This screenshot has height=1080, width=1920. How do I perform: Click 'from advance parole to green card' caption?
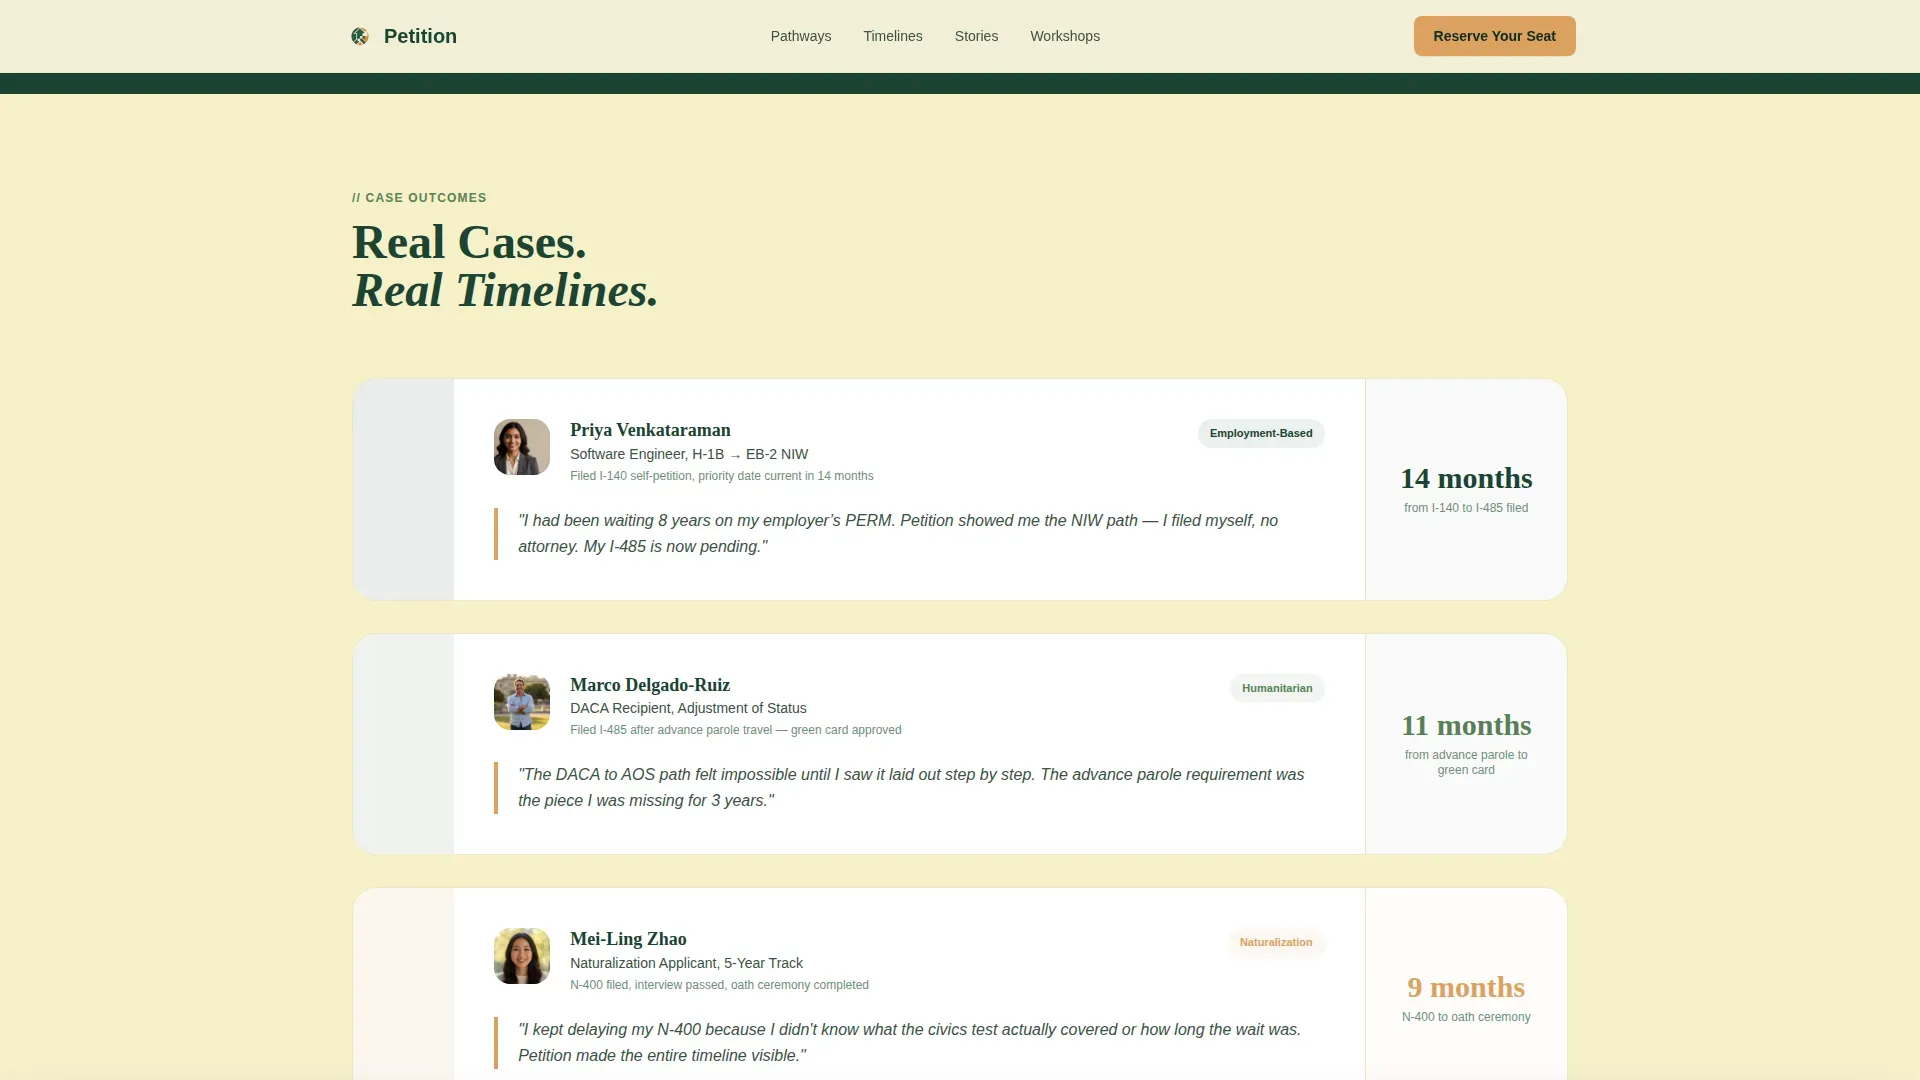pos(1465,762)
